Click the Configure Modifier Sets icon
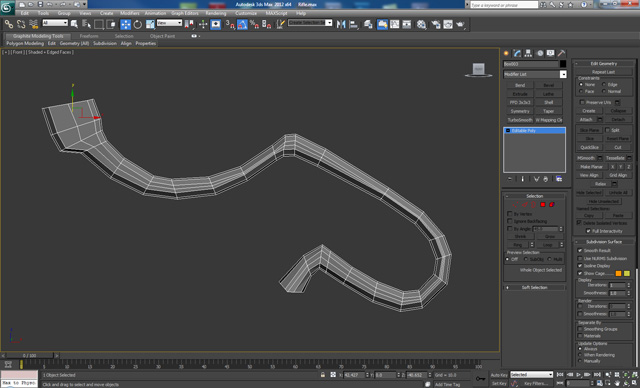The height and width of the screenshot is (388, 640). (559, 179)
